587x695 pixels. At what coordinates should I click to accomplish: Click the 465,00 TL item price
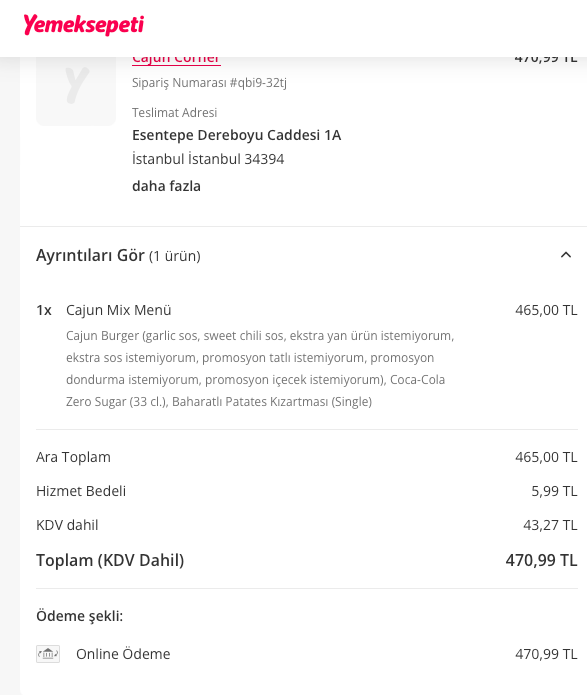point(546,310)
